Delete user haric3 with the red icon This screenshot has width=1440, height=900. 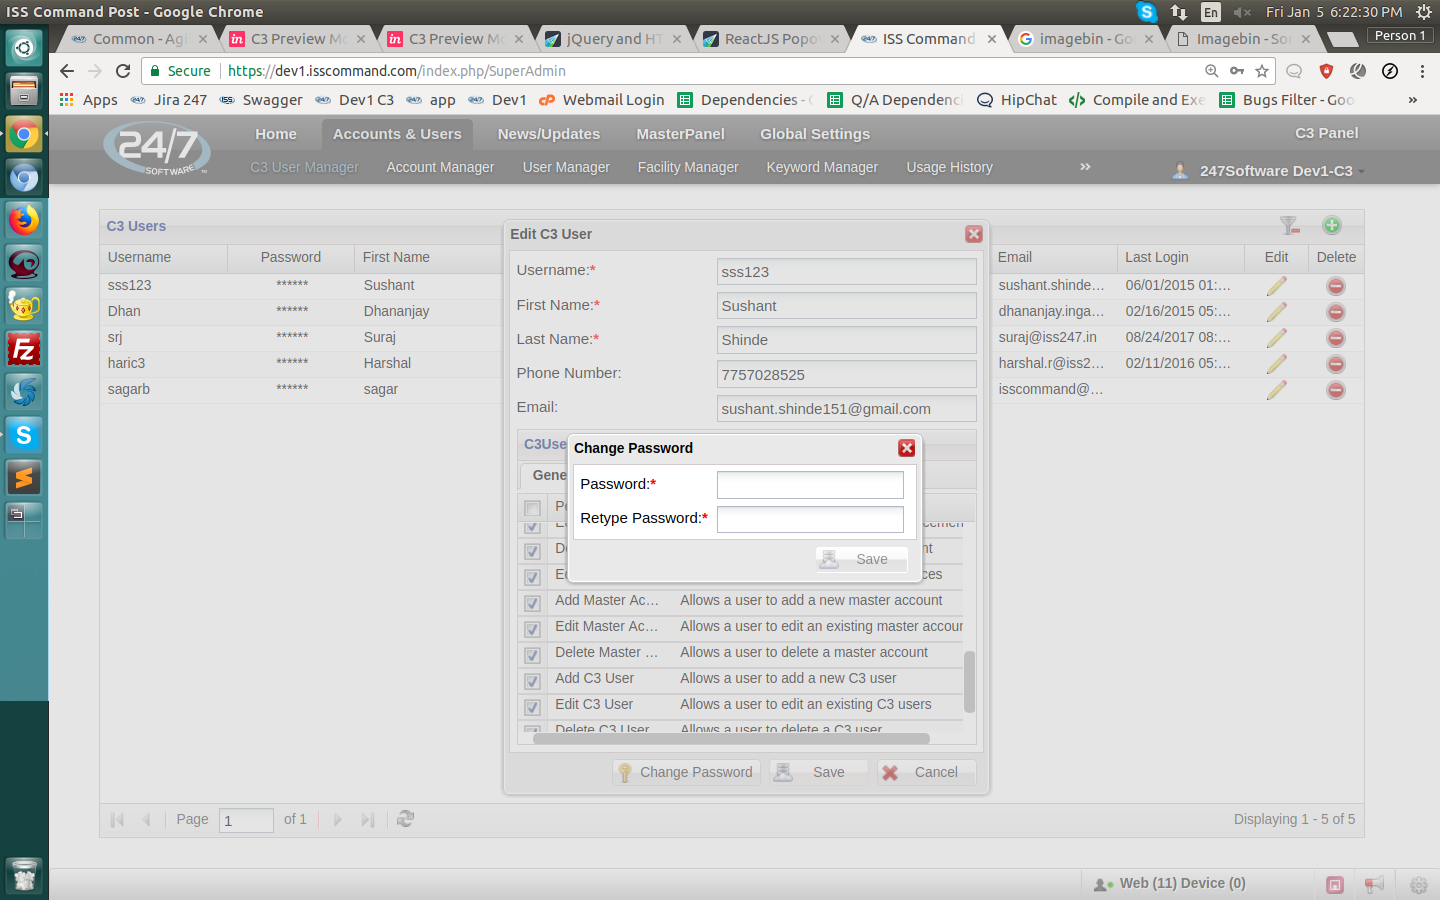pos(1335,364)
